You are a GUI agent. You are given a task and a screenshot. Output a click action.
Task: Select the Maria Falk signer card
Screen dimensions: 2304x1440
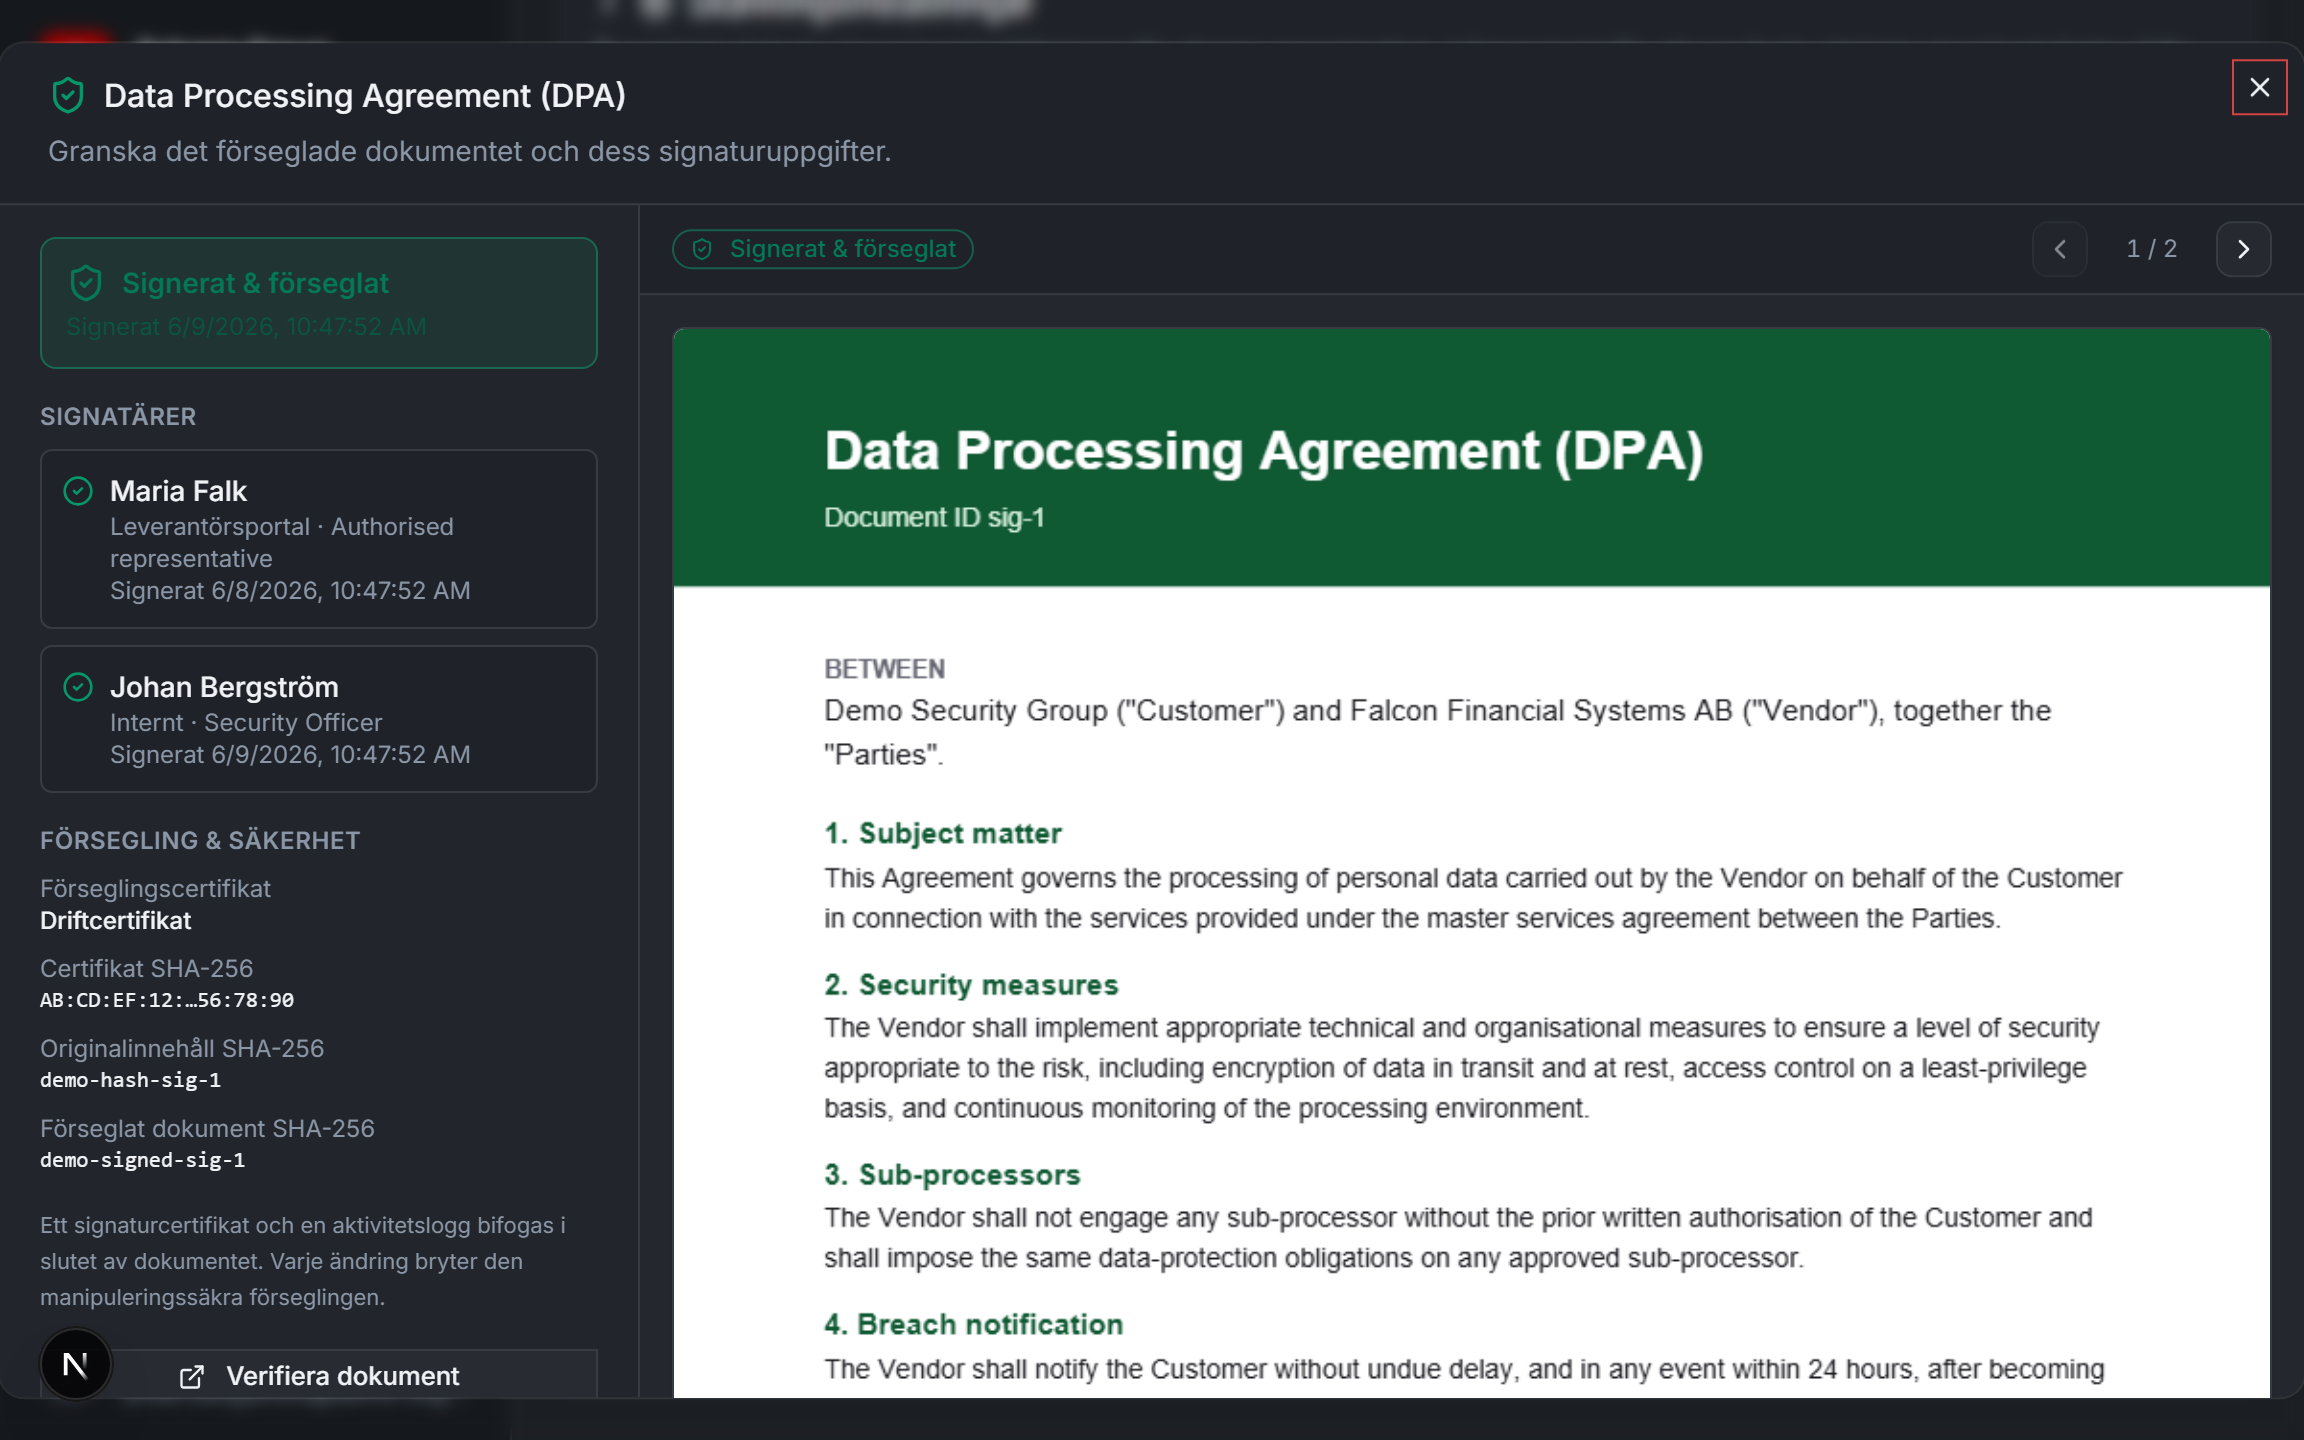point(319,539)
